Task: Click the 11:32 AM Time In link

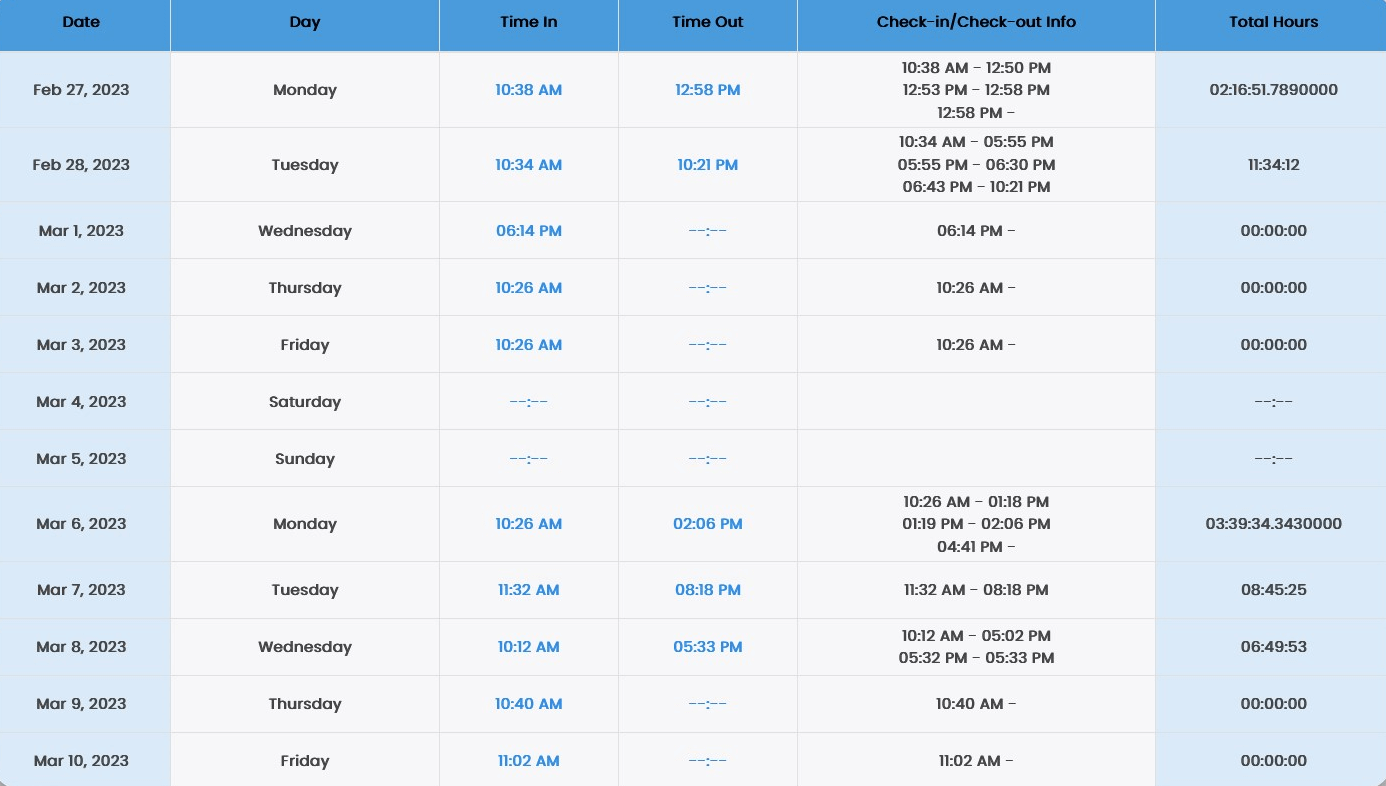Action: pyautogui.click(x=529, y=590)
